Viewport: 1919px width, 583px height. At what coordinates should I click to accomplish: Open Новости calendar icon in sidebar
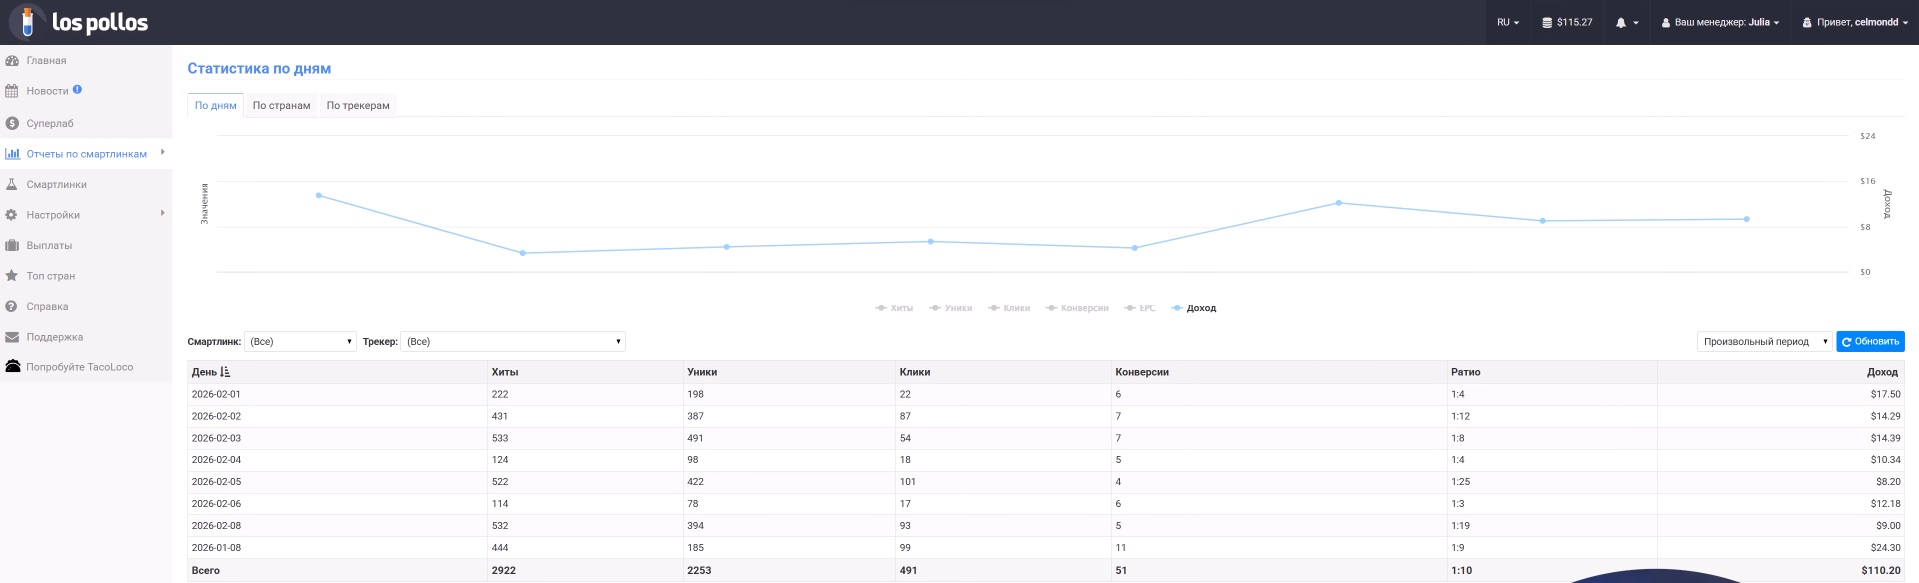pos(12,91)
